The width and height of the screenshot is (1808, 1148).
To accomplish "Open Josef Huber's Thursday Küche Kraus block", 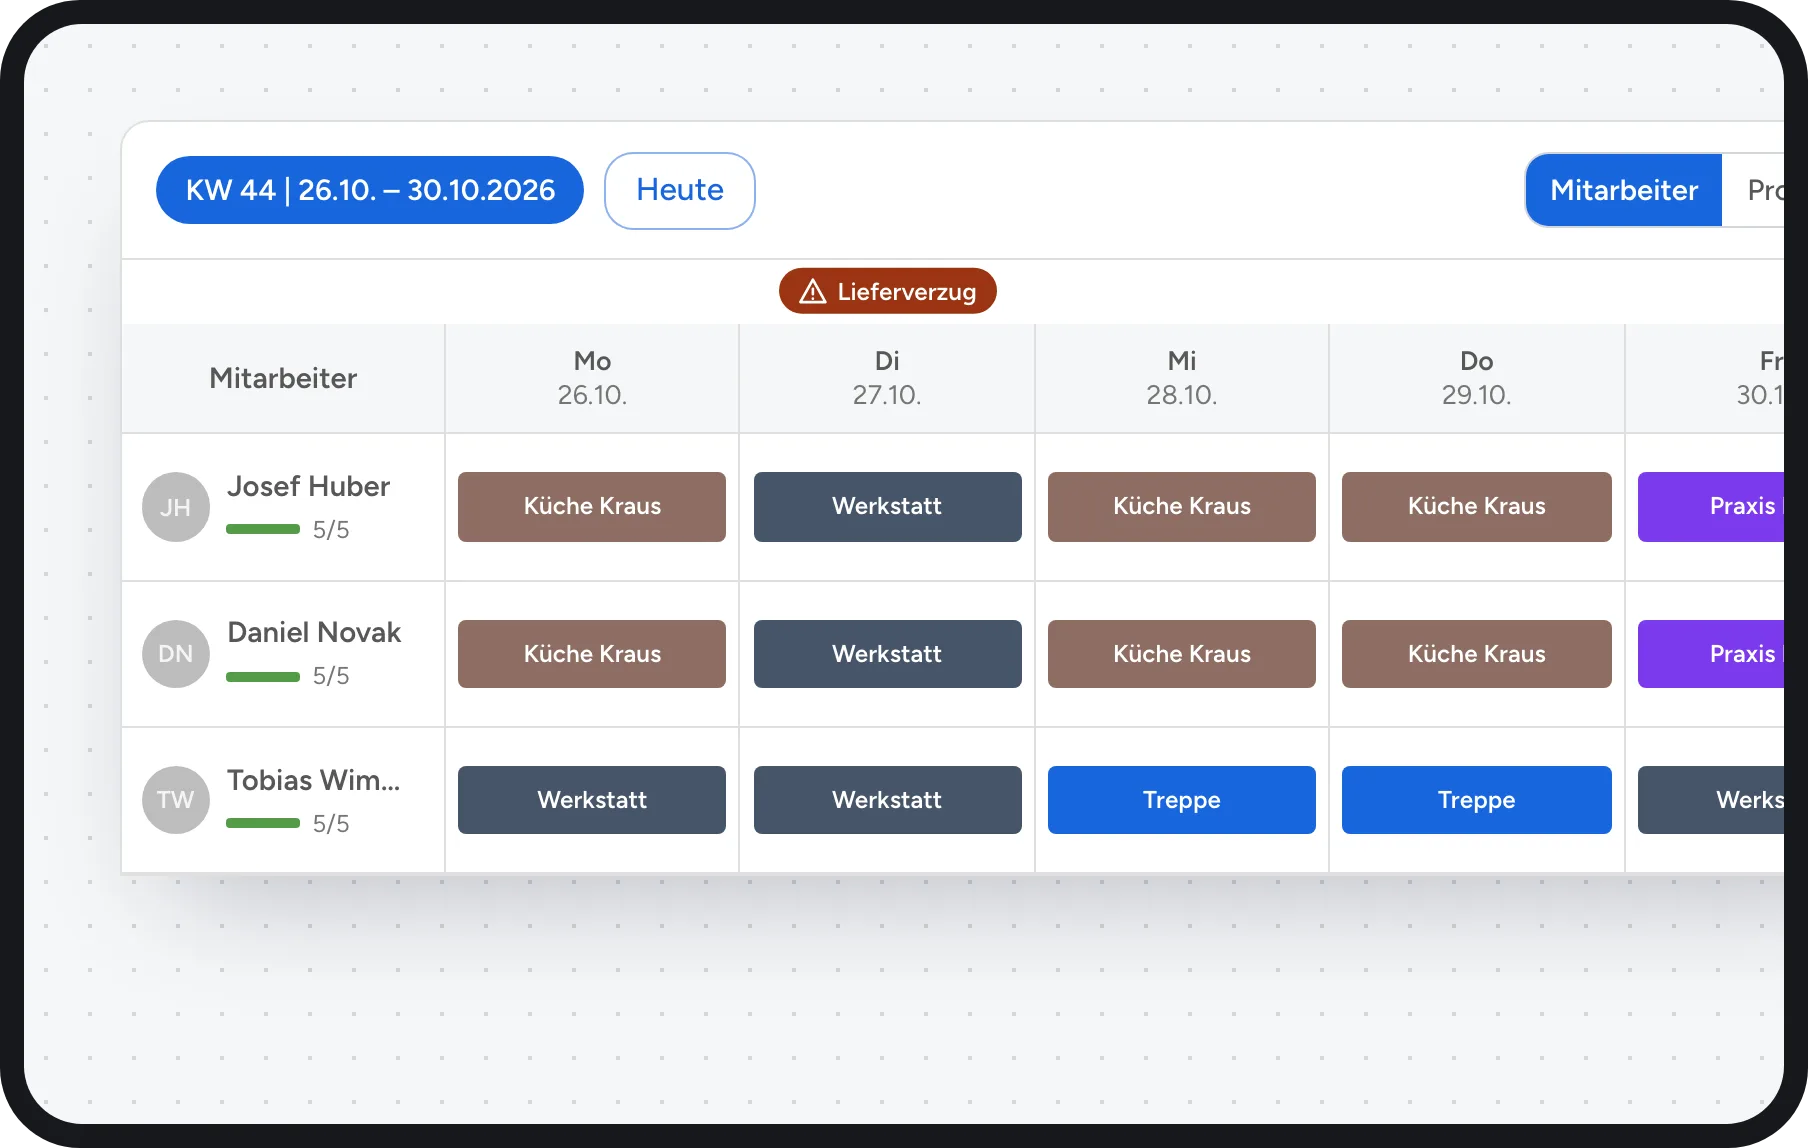I will [1477, 507].
